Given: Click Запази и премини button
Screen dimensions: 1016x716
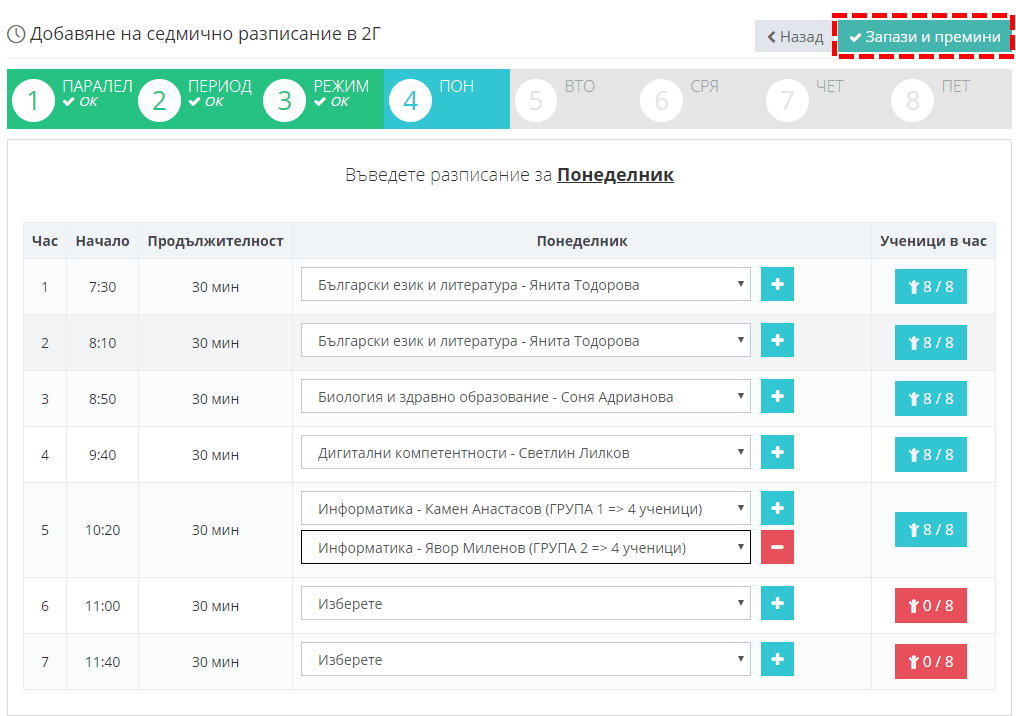Looking at the screenshot, I should point(924,37).
